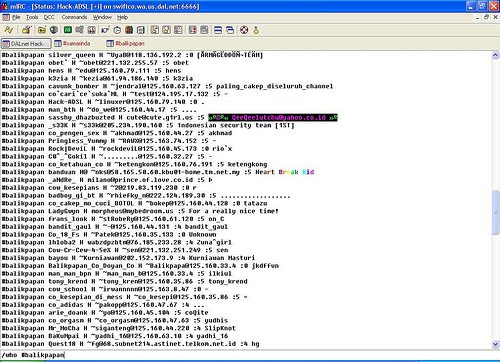Click the status window control-menu icon beside File
Screen dimensions: 500x362
pos(6,17)
